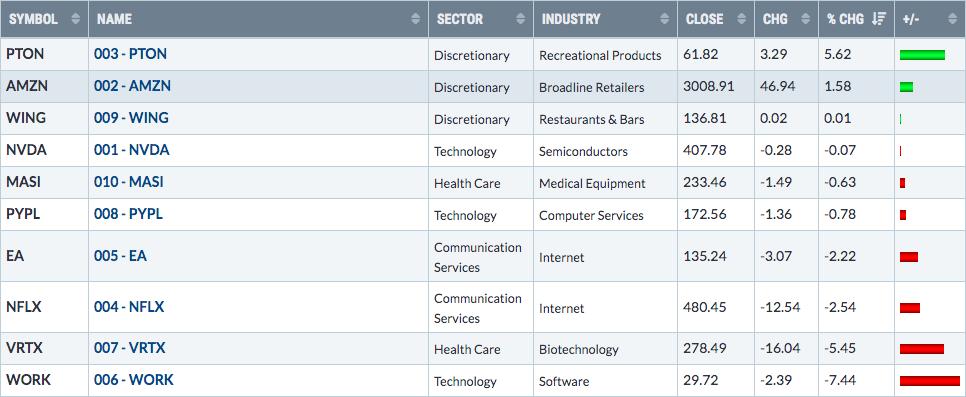This screenshot has height=397, width=966.
Task: Click the SECTOR column header label
Action: 460,19
